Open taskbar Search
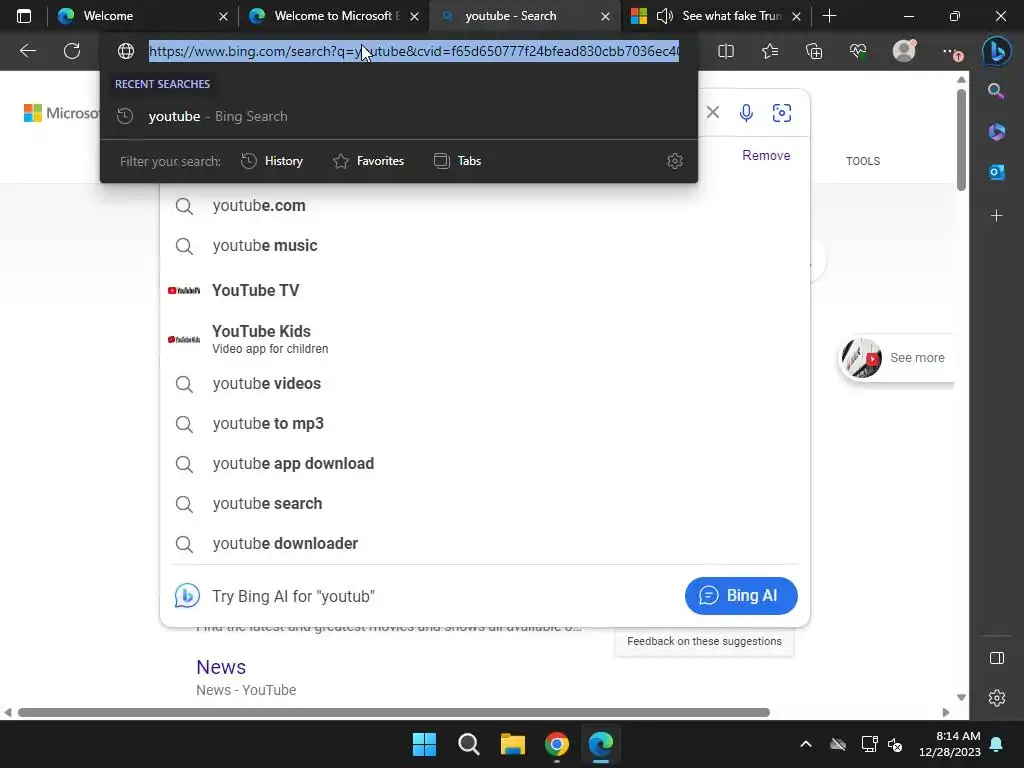 468,744
